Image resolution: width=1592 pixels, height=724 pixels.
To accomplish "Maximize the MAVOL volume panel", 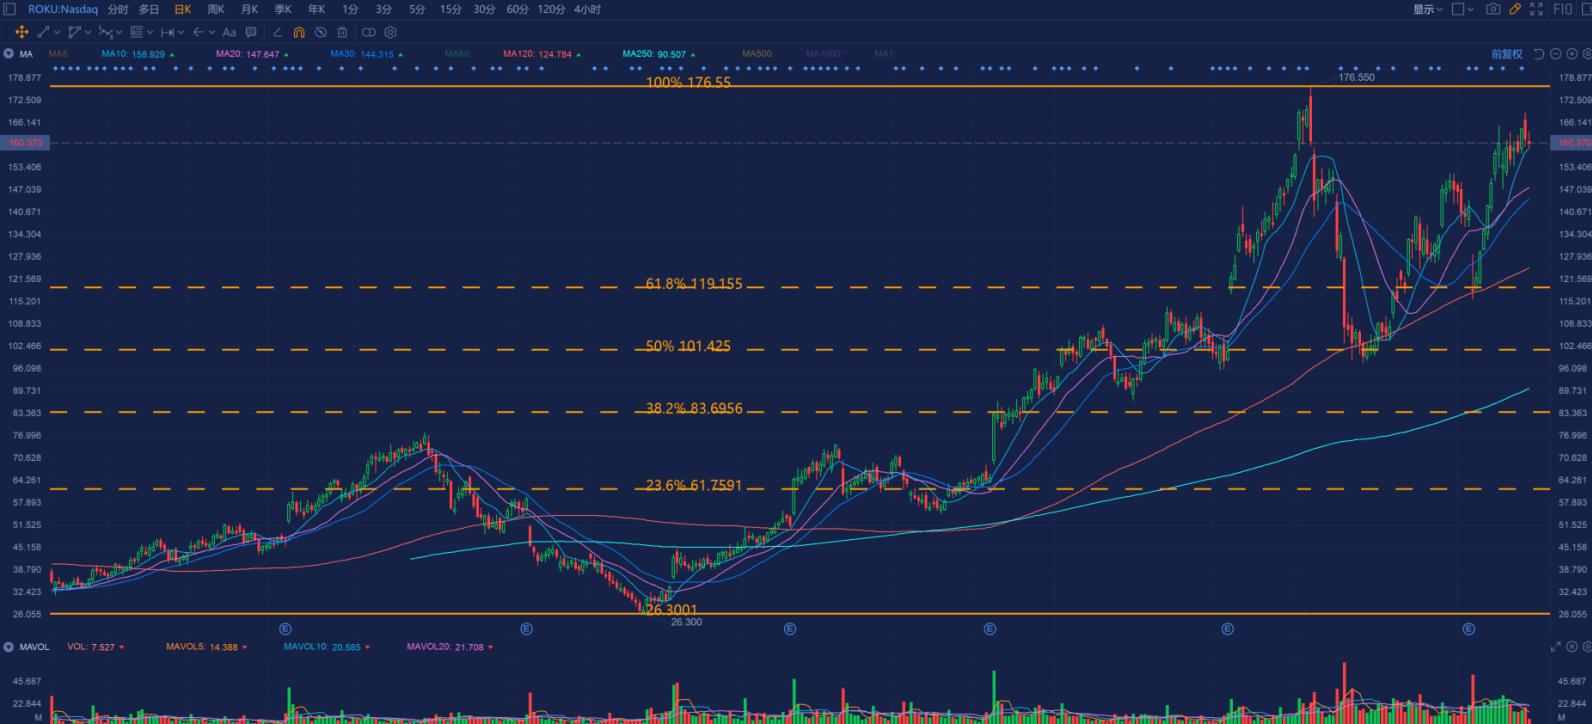I will coord(1556,647).
